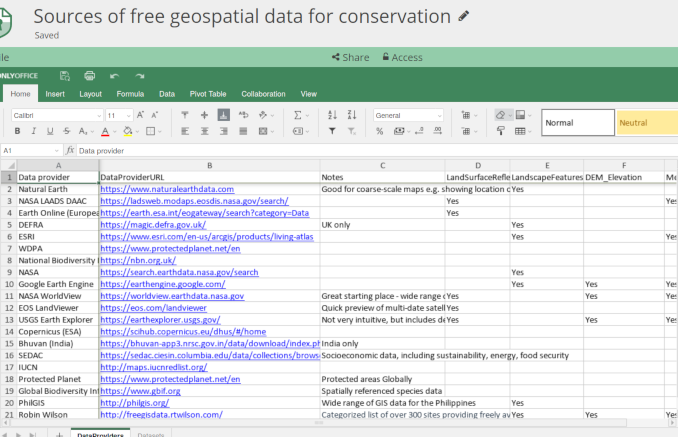Click into the formula bar input
This screenshot has width=678, height=437.
click(x=376, y=151)
